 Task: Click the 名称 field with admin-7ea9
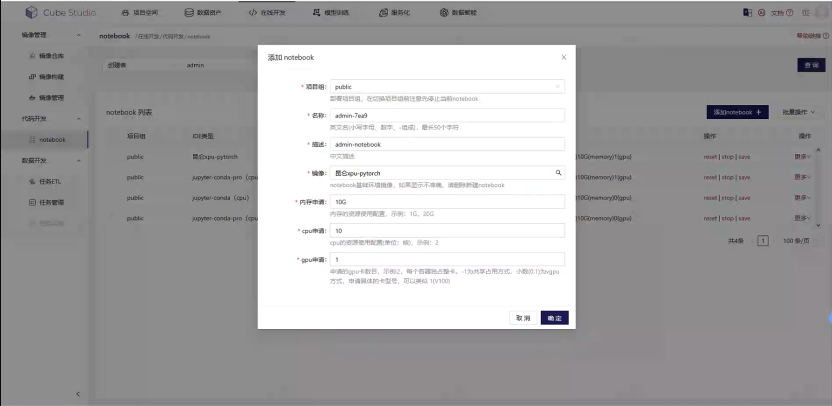[x=447, y=115]
